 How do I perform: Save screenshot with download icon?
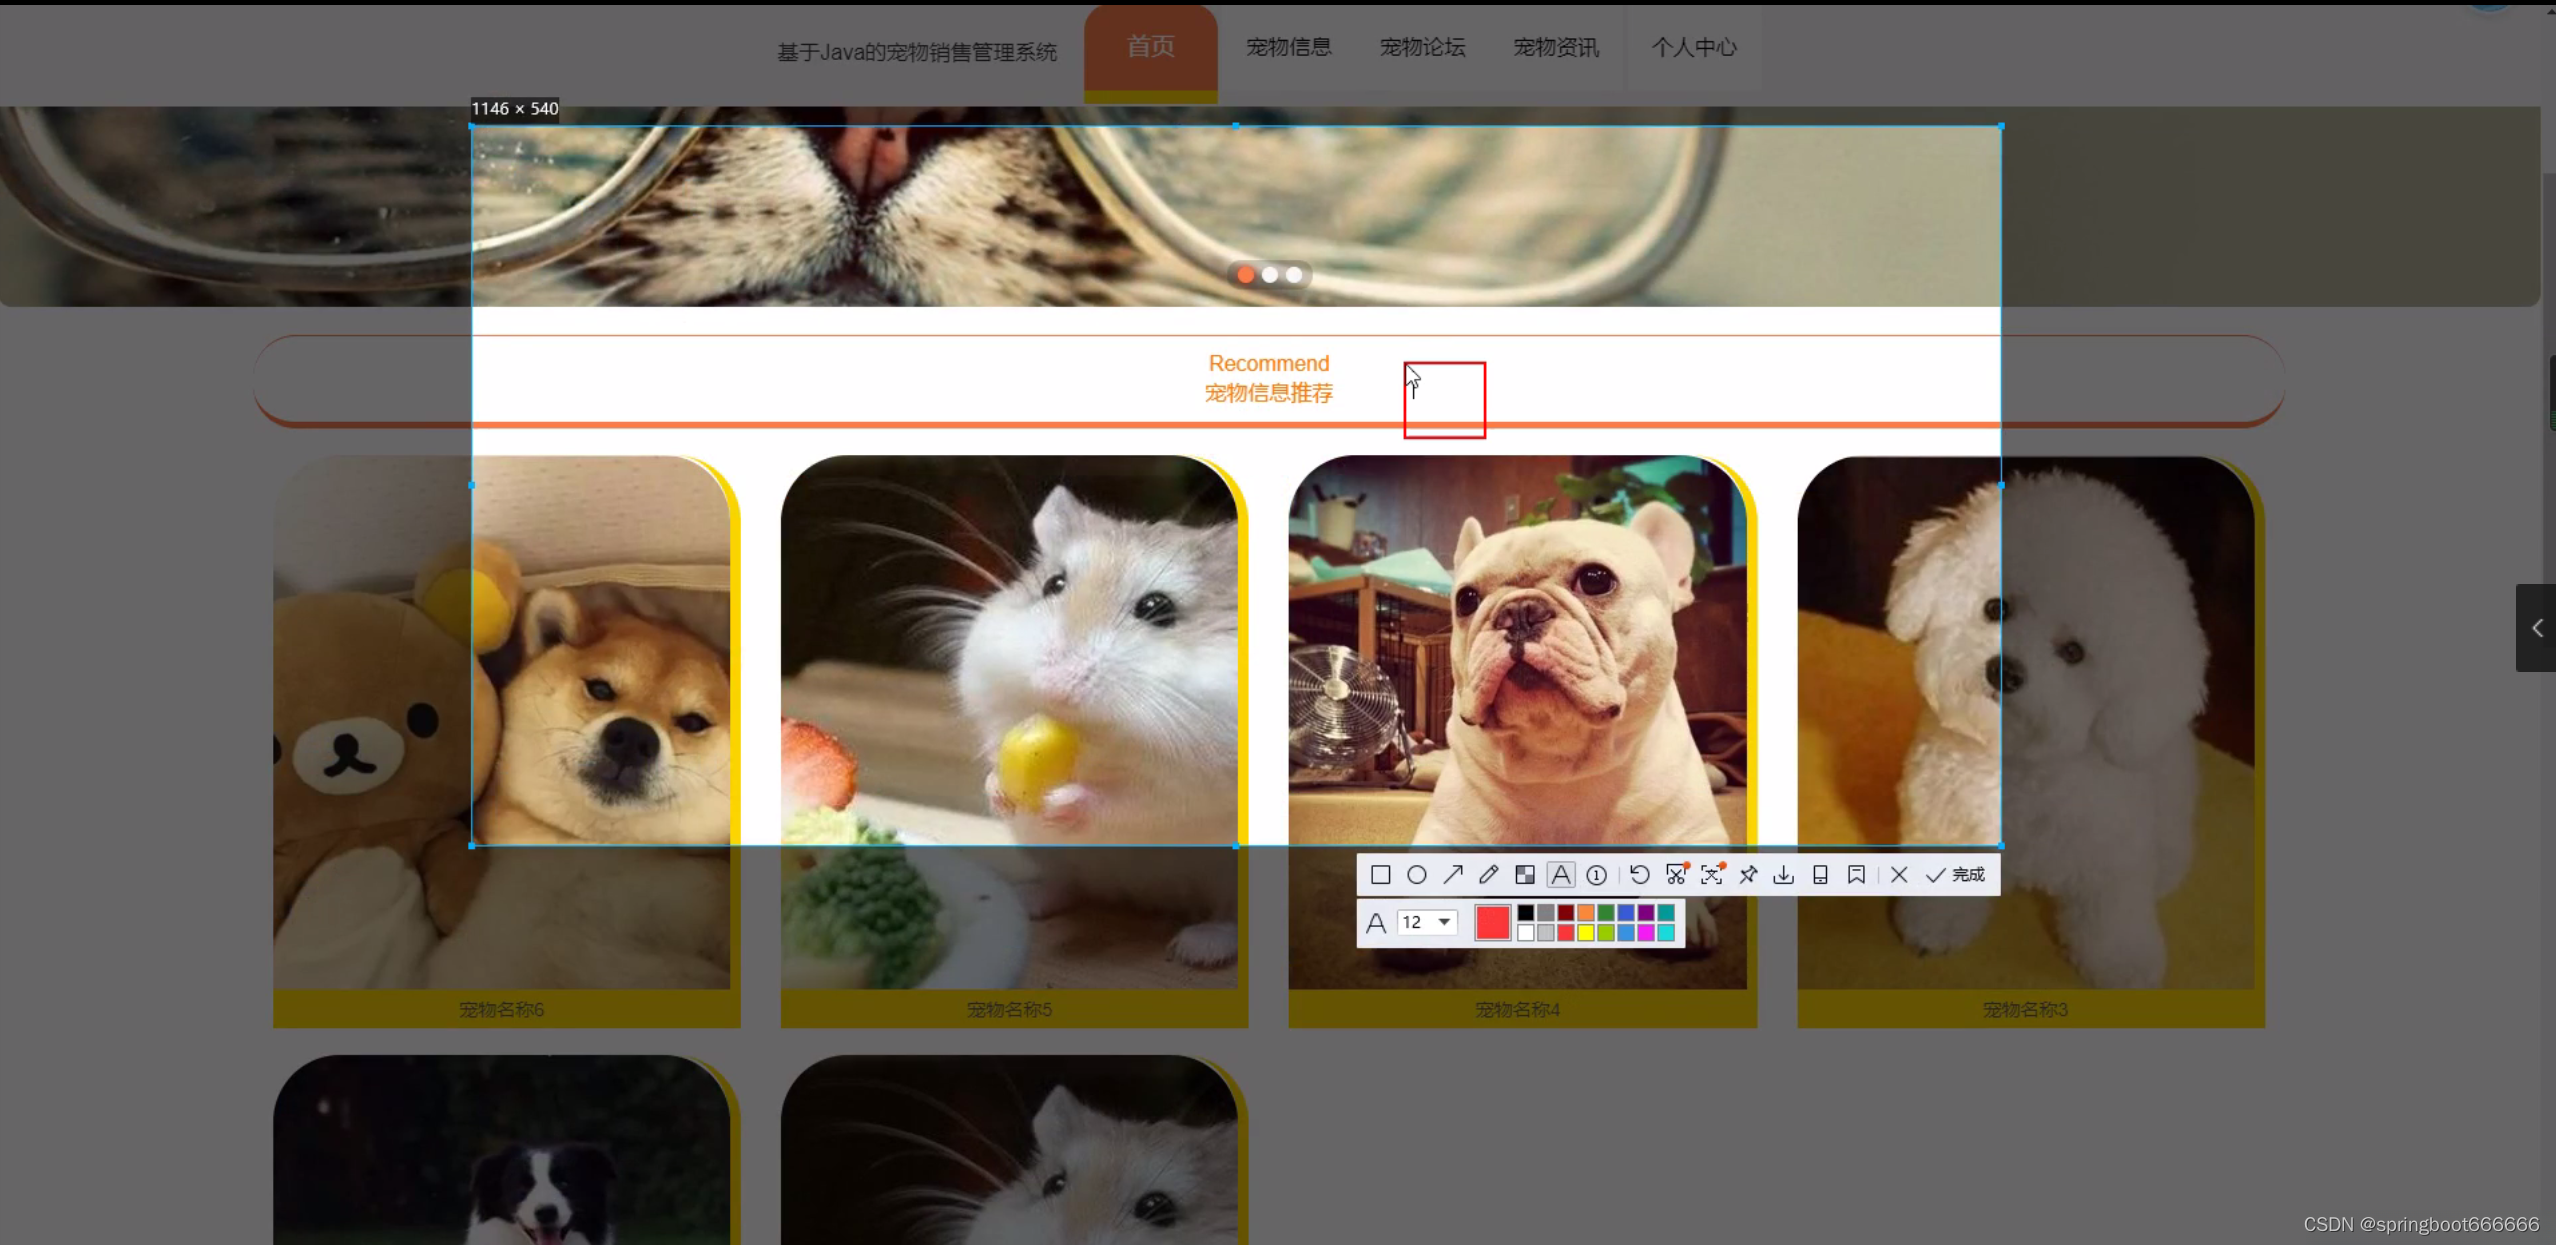1783,875
